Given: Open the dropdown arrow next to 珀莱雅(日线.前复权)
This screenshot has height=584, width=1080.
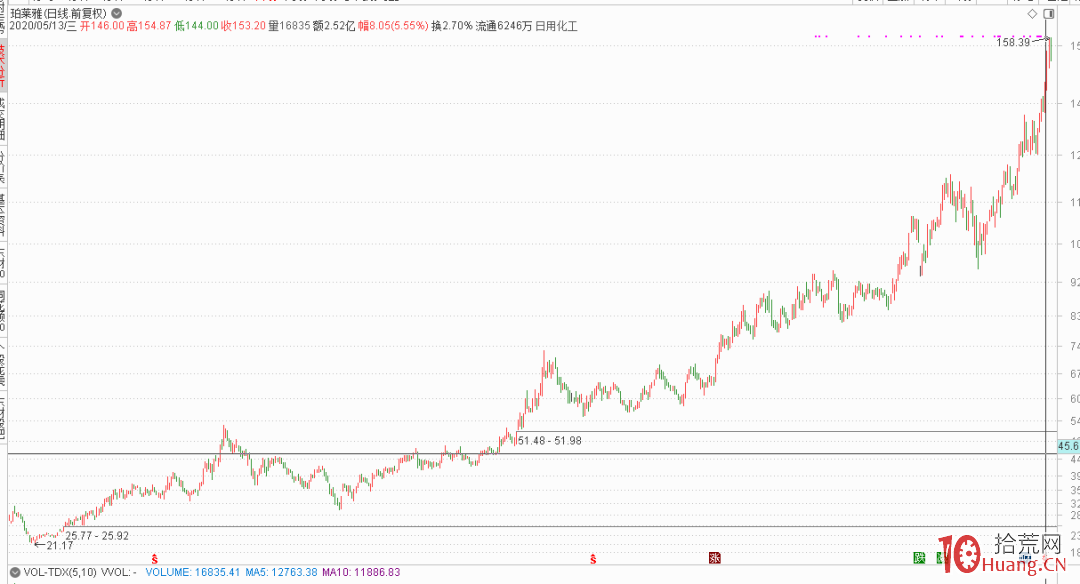Looking at the screenshot, I should pyautogui.click(x=116, y=13).
